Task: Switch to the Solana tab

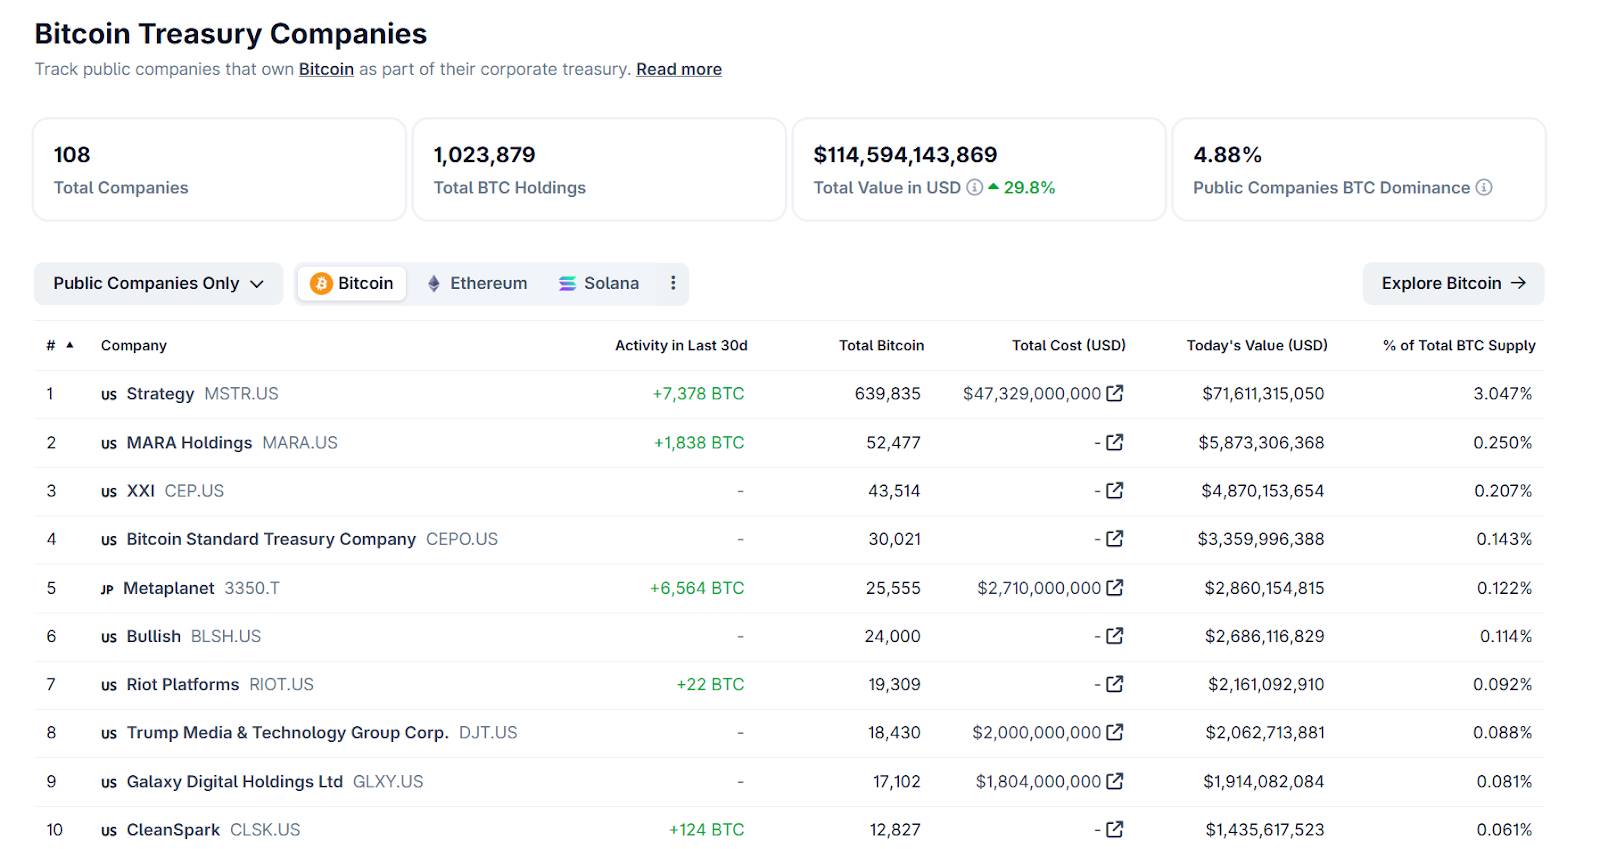Action: click(x=599, y=284)
